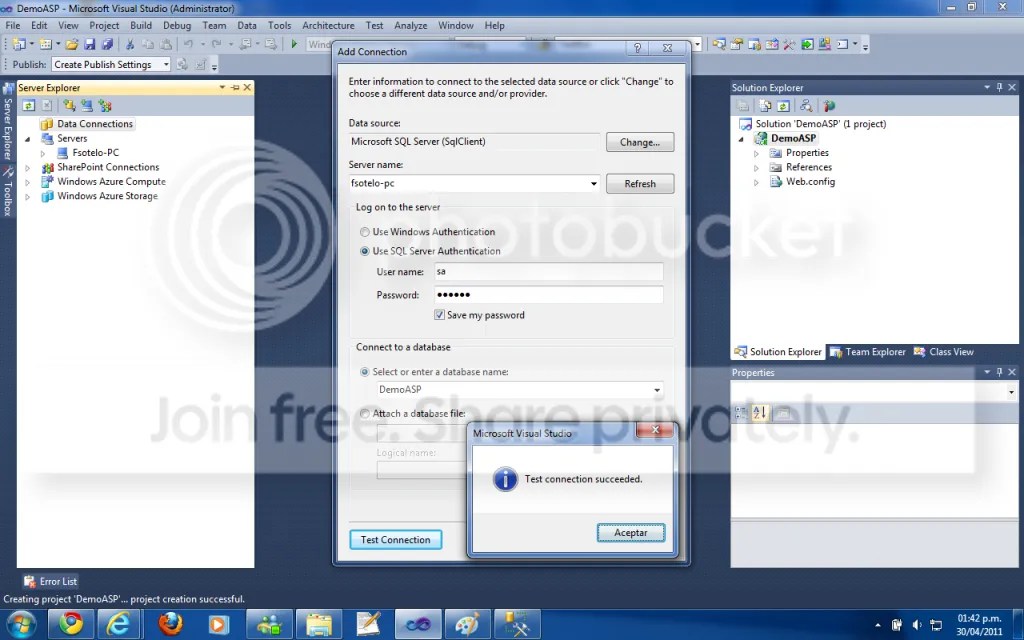Click Connect to Database icon in Server Explorer

[x=69, y=105]
